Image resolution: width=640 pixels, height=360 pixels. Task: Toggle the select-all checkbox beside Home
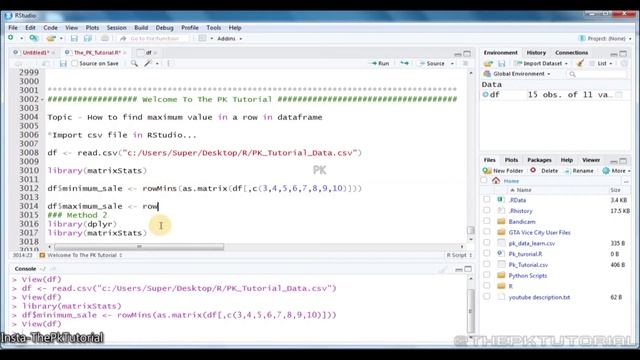[x=484, y=180]
